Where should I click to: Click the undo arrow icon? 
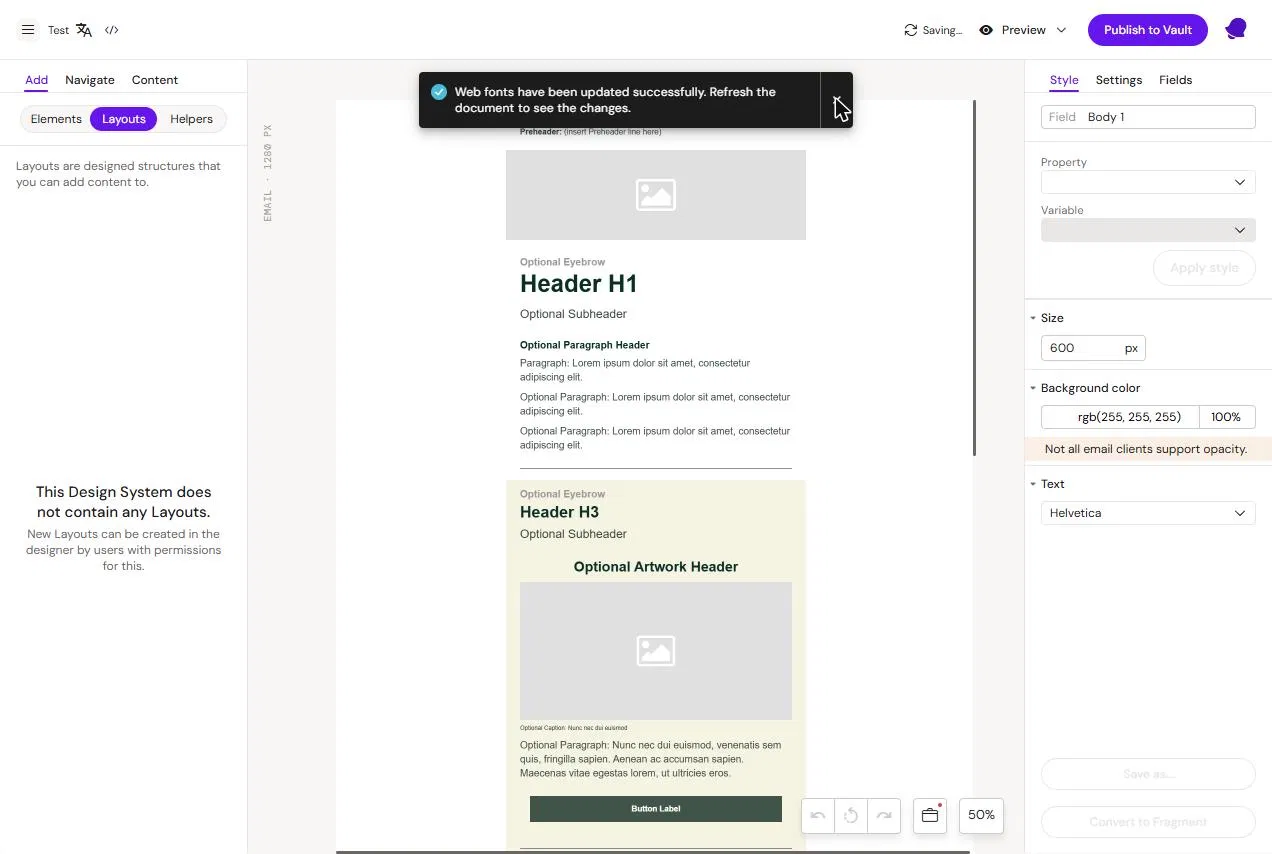(x=818, y=816)
